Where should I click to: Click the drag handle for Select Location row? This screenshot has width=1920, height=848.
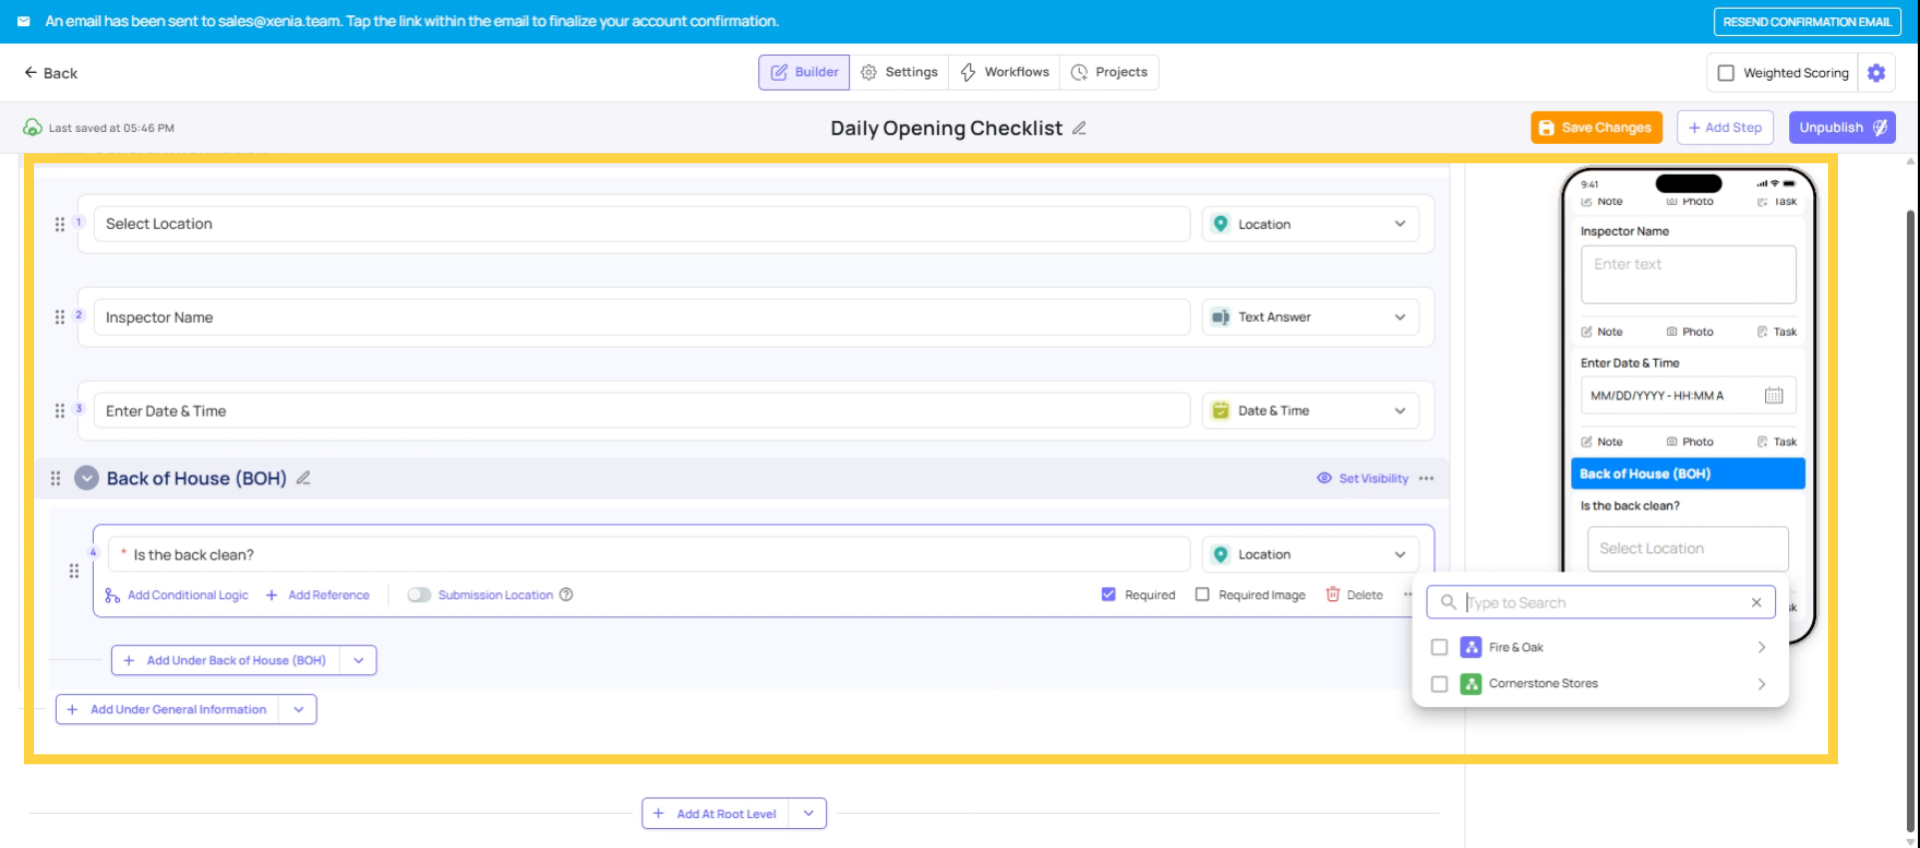(x=60, y=224)
